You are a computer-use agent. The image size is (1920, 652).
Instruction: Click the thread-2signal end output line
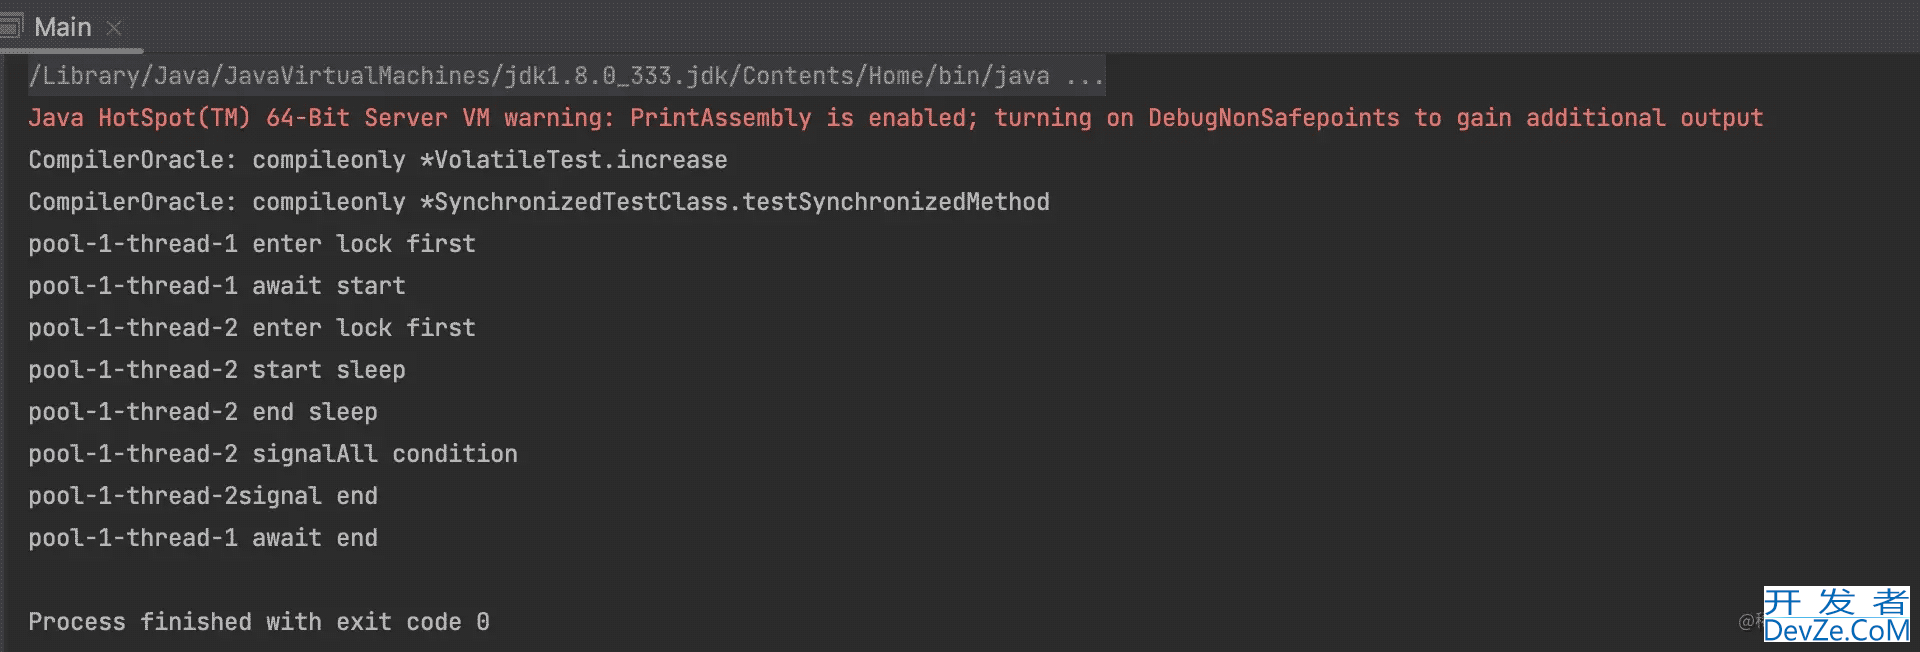pos(203,496)
